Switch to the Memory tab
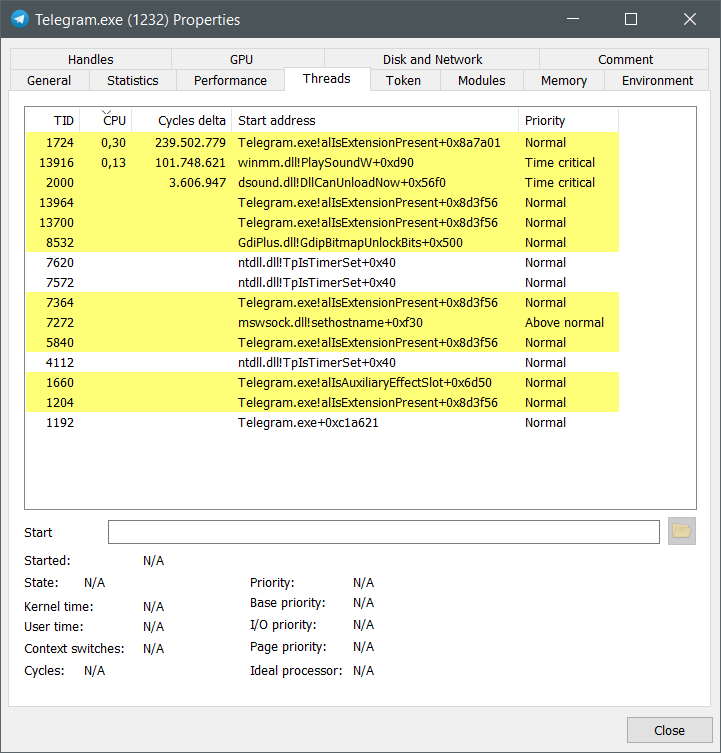Screen dimensions: 721x753 tap(564, 81)
